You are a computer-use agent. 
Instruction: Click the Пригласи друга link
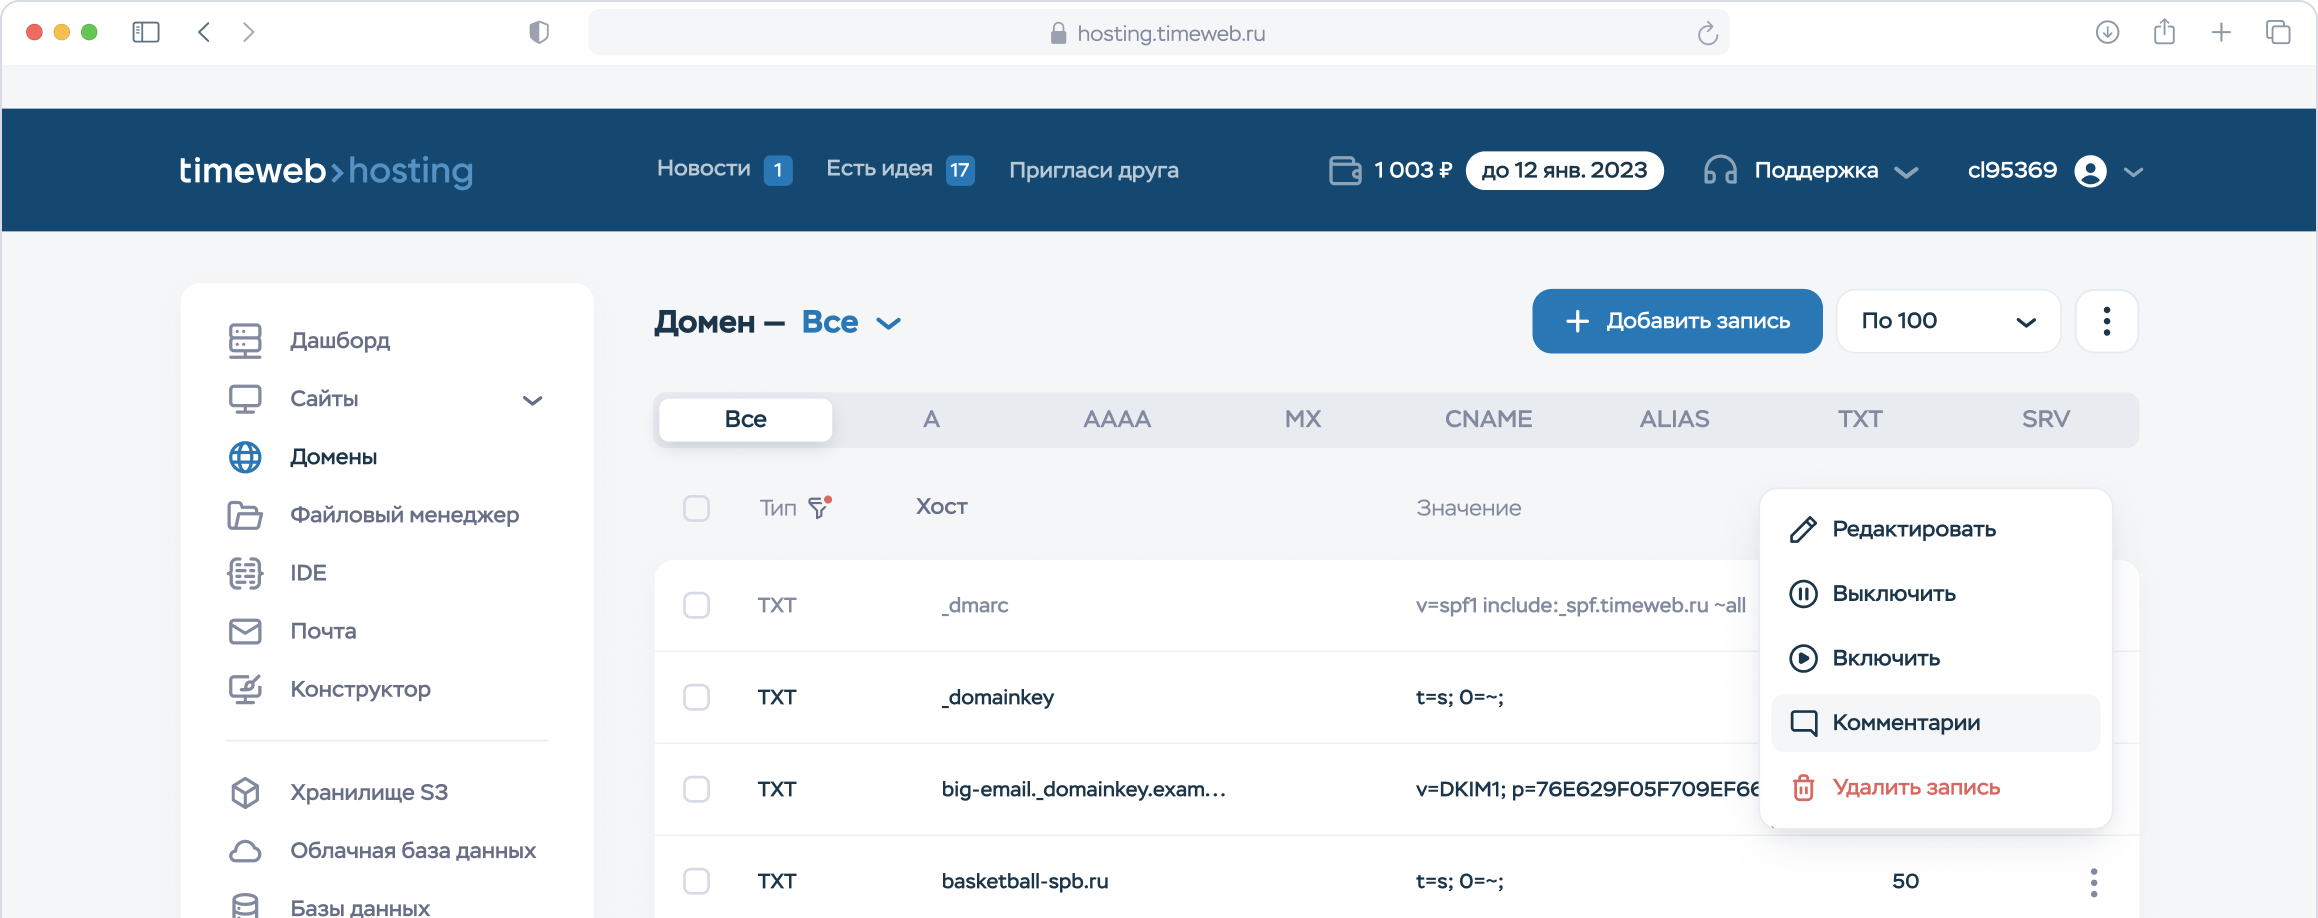(1094, 170)
